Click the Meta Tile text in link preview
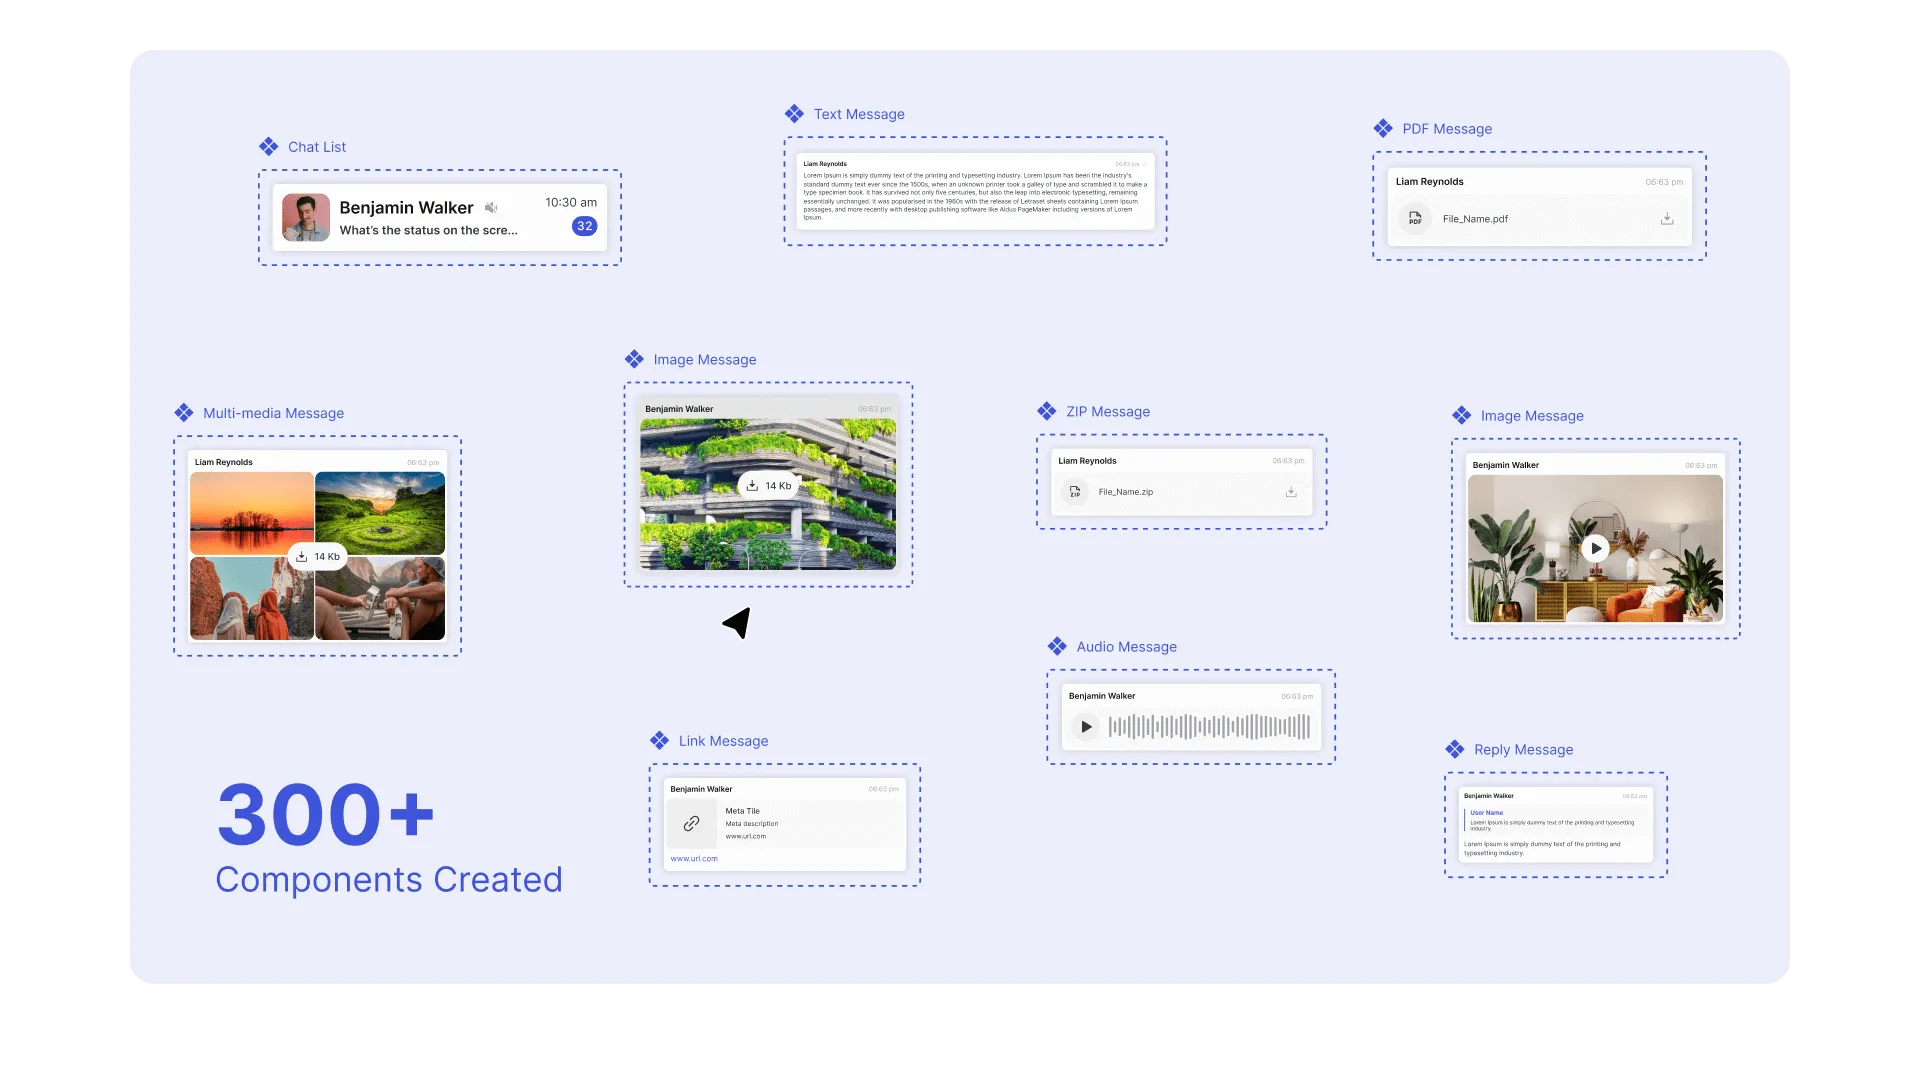Viewport: 1920px width, 1084px height. point(742,811)
